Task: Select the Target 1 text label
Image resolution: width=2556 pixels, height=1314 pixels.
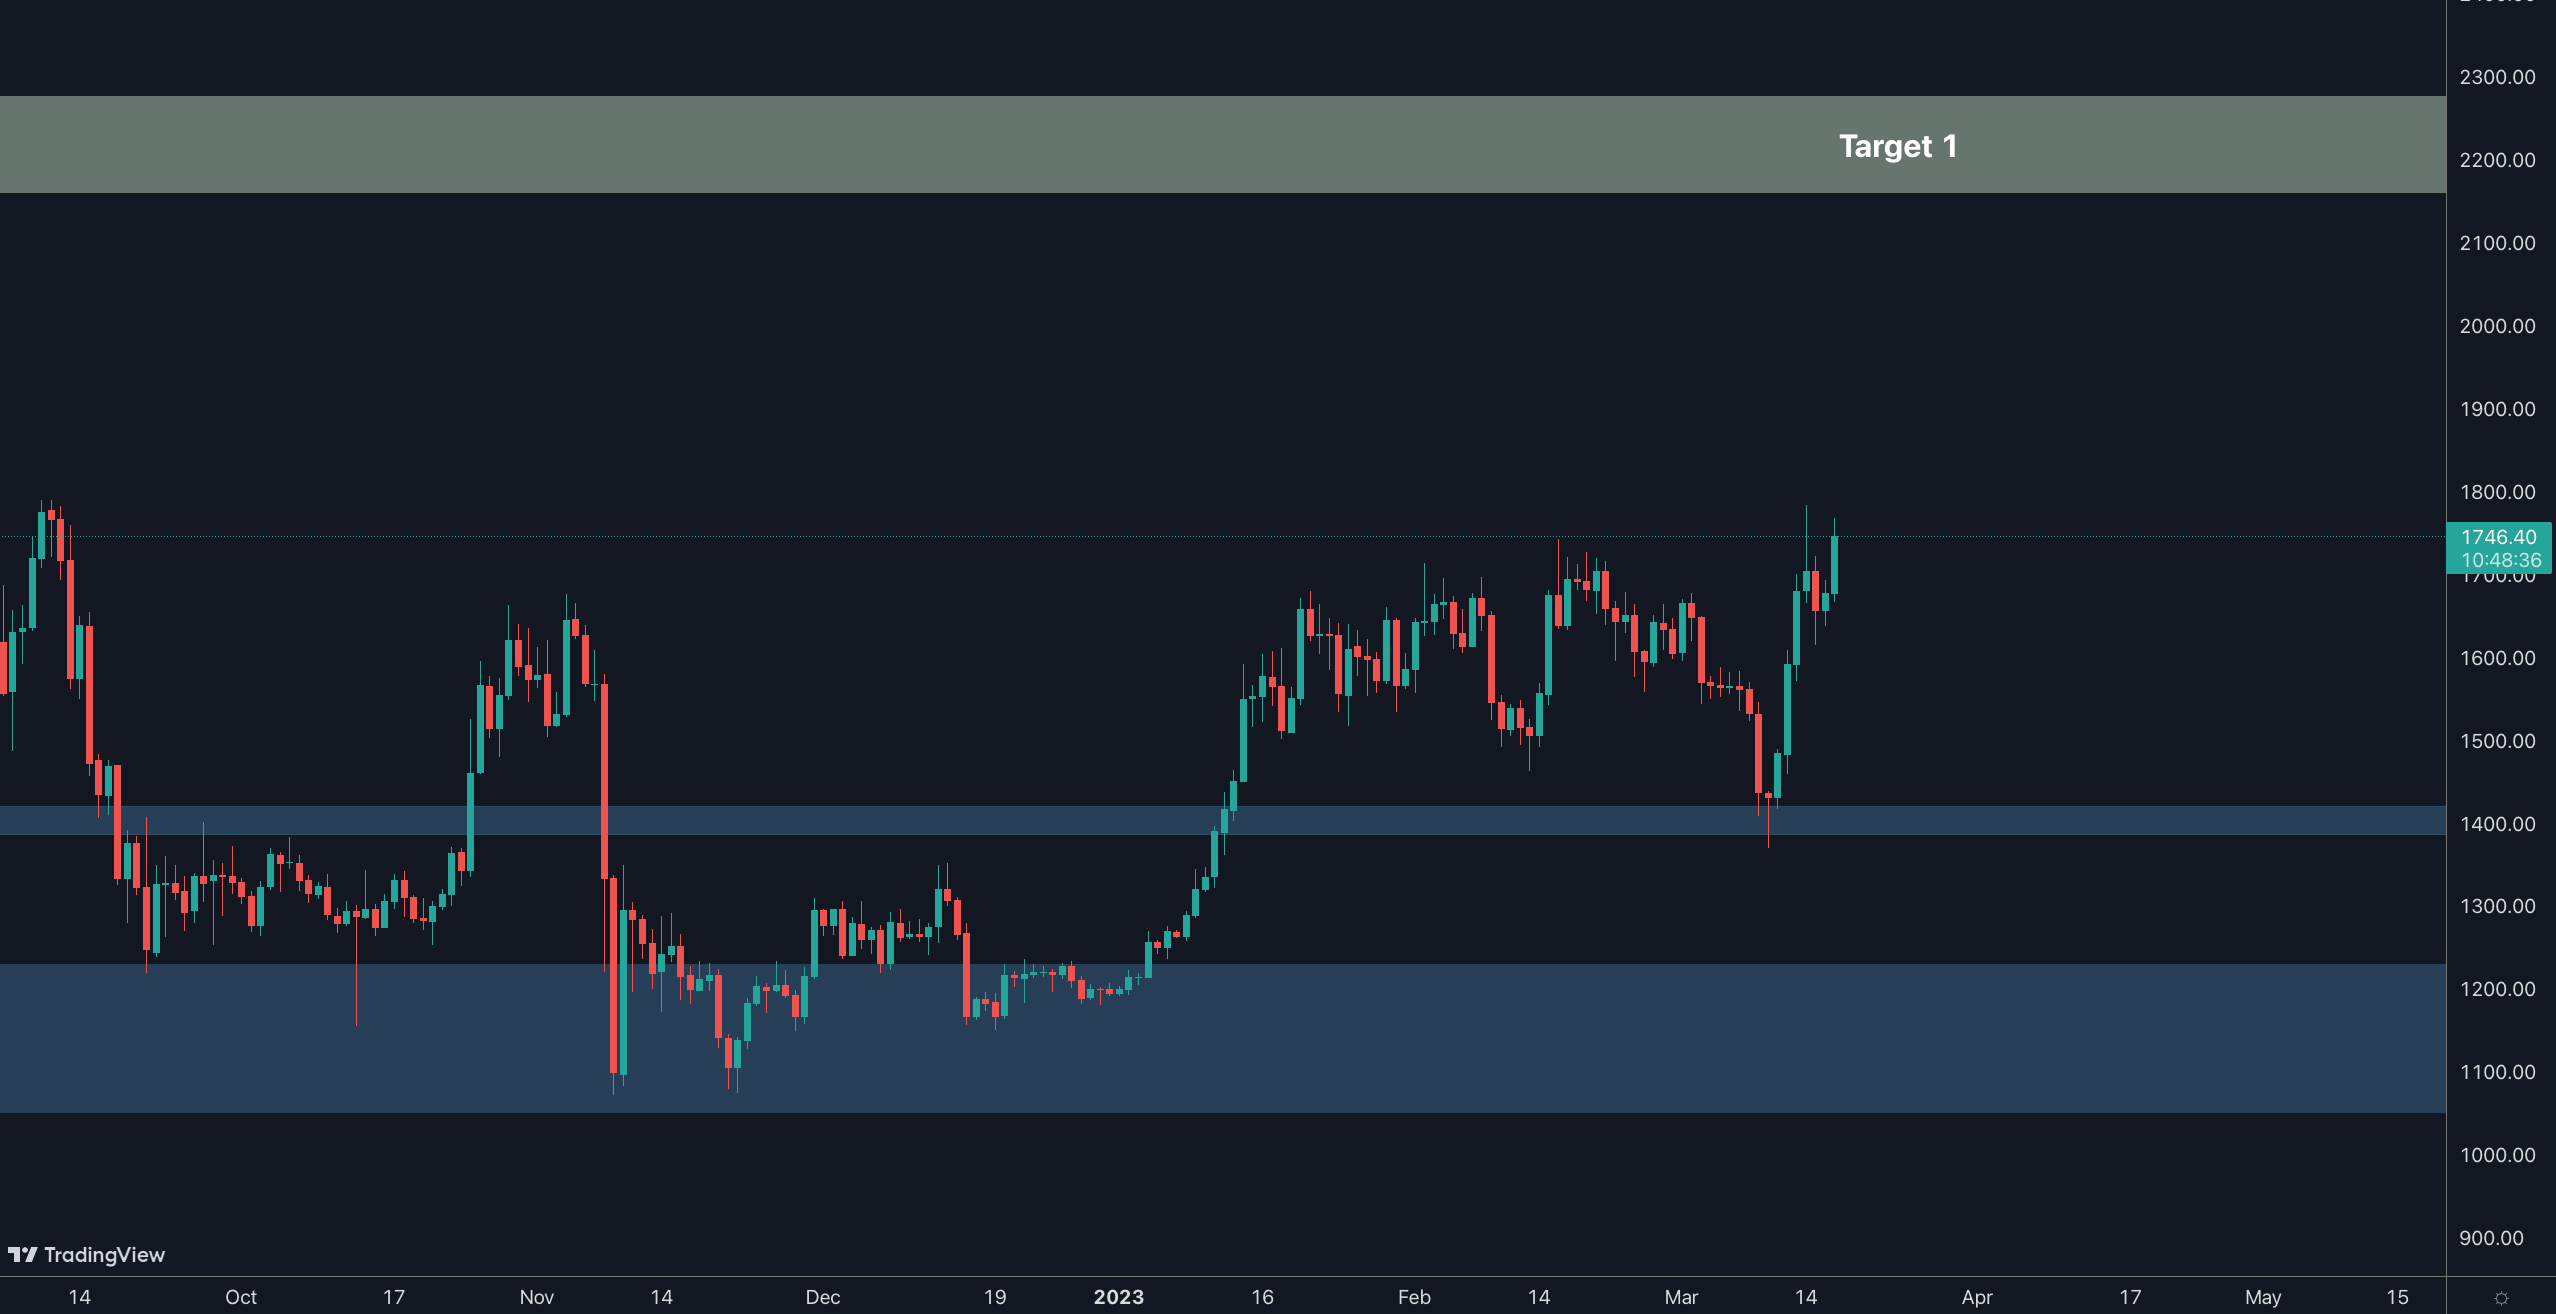Action: [1897, 147]
